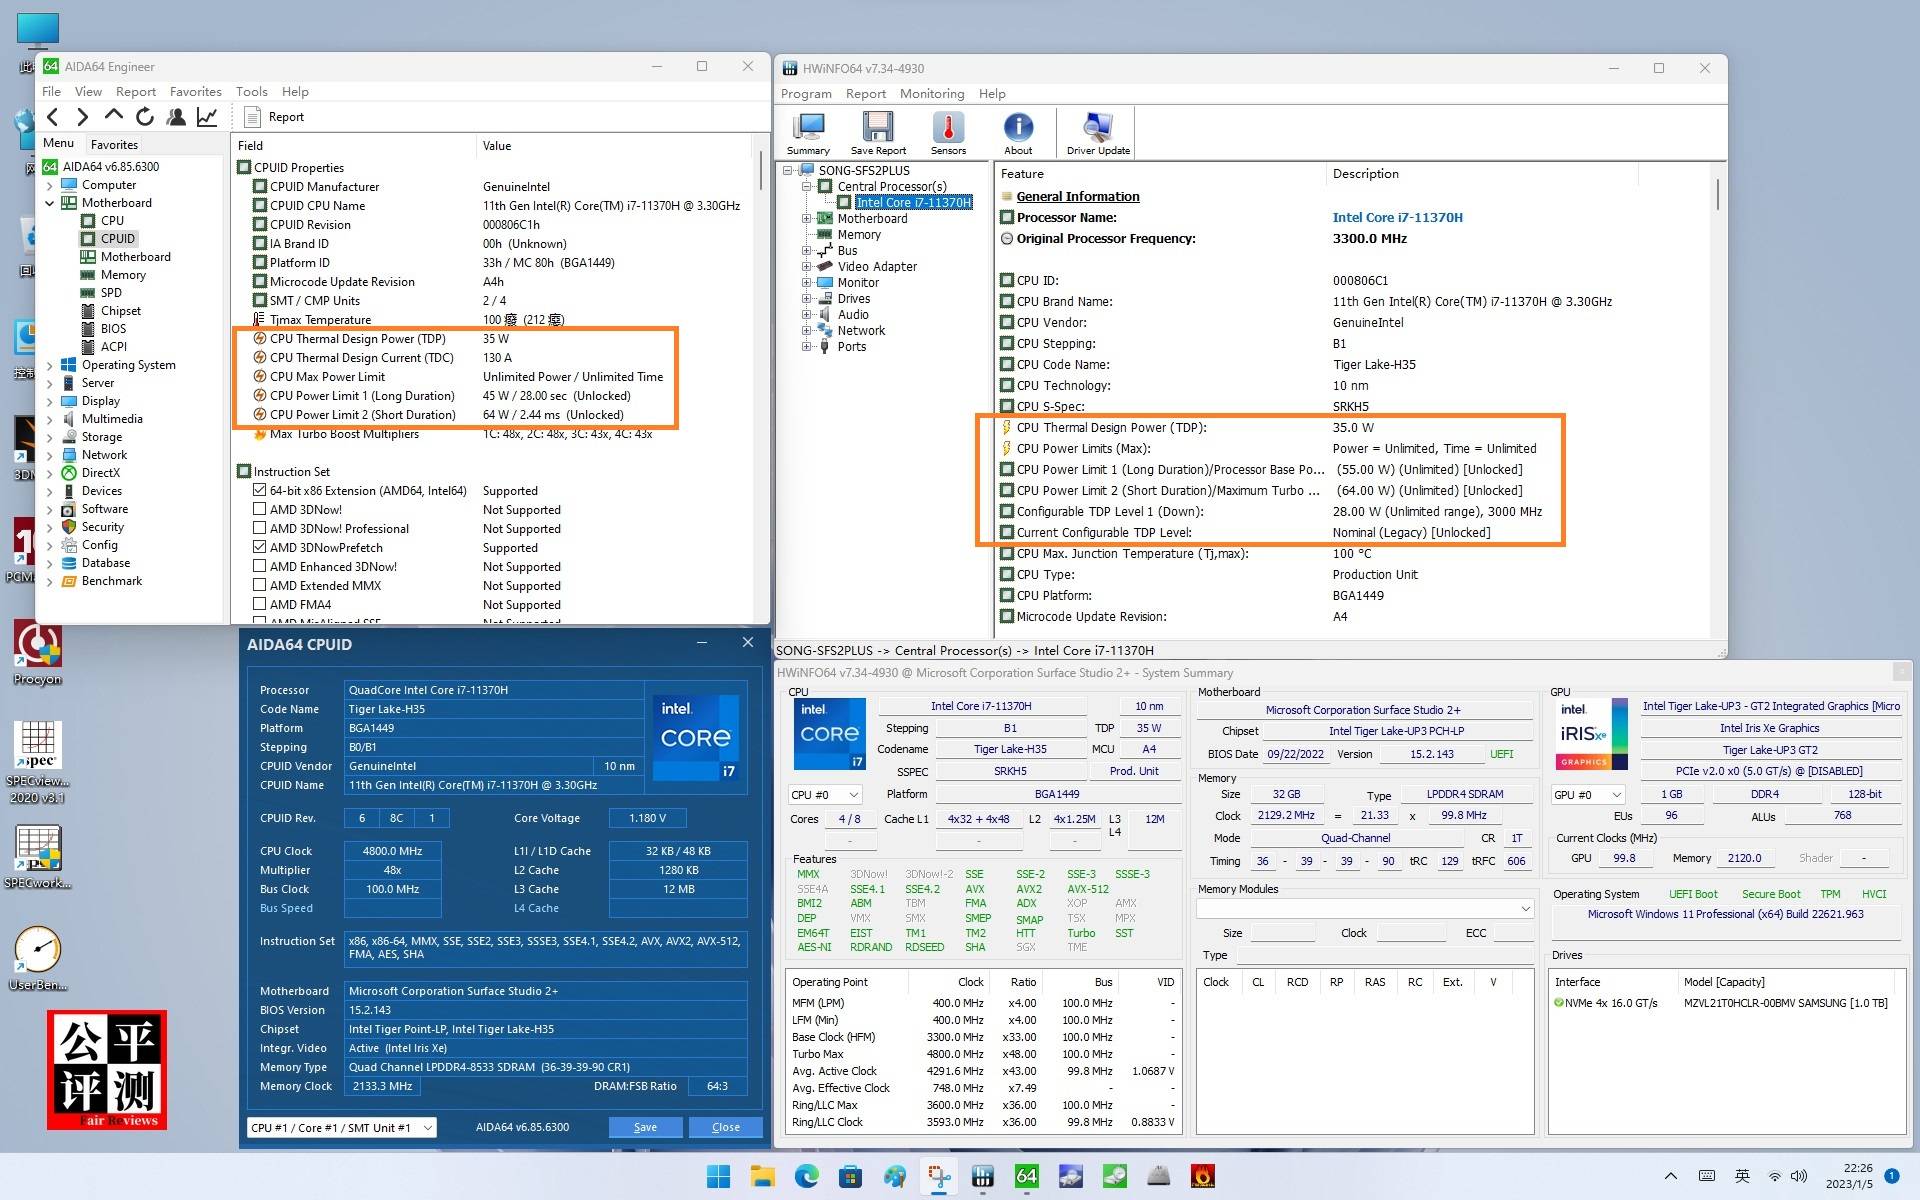Toggle AMD FMA4 checkbox
1920x1200 pixels.
click(260, 605)
